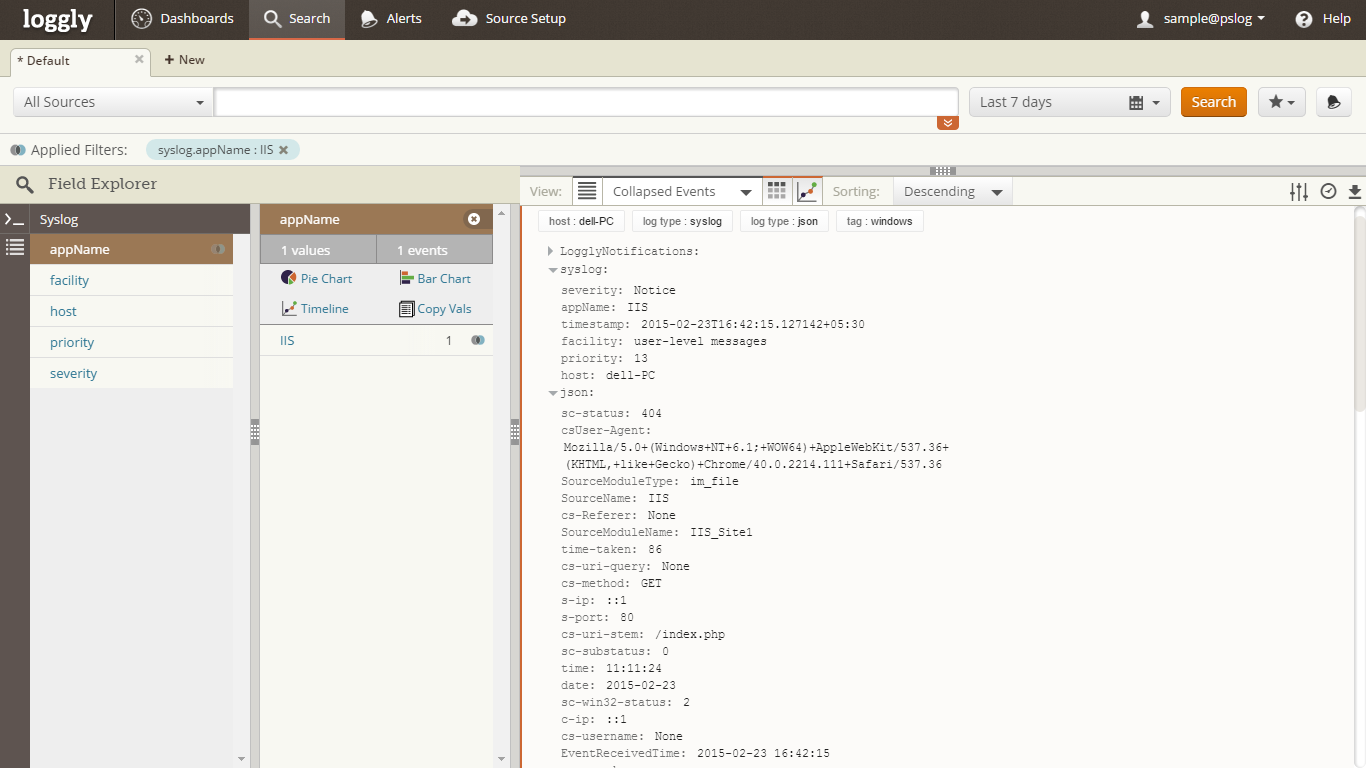Viewport: 1366px width, 768px height.
Task: Open the All Sources dropdown
Action: pos(113,102)
